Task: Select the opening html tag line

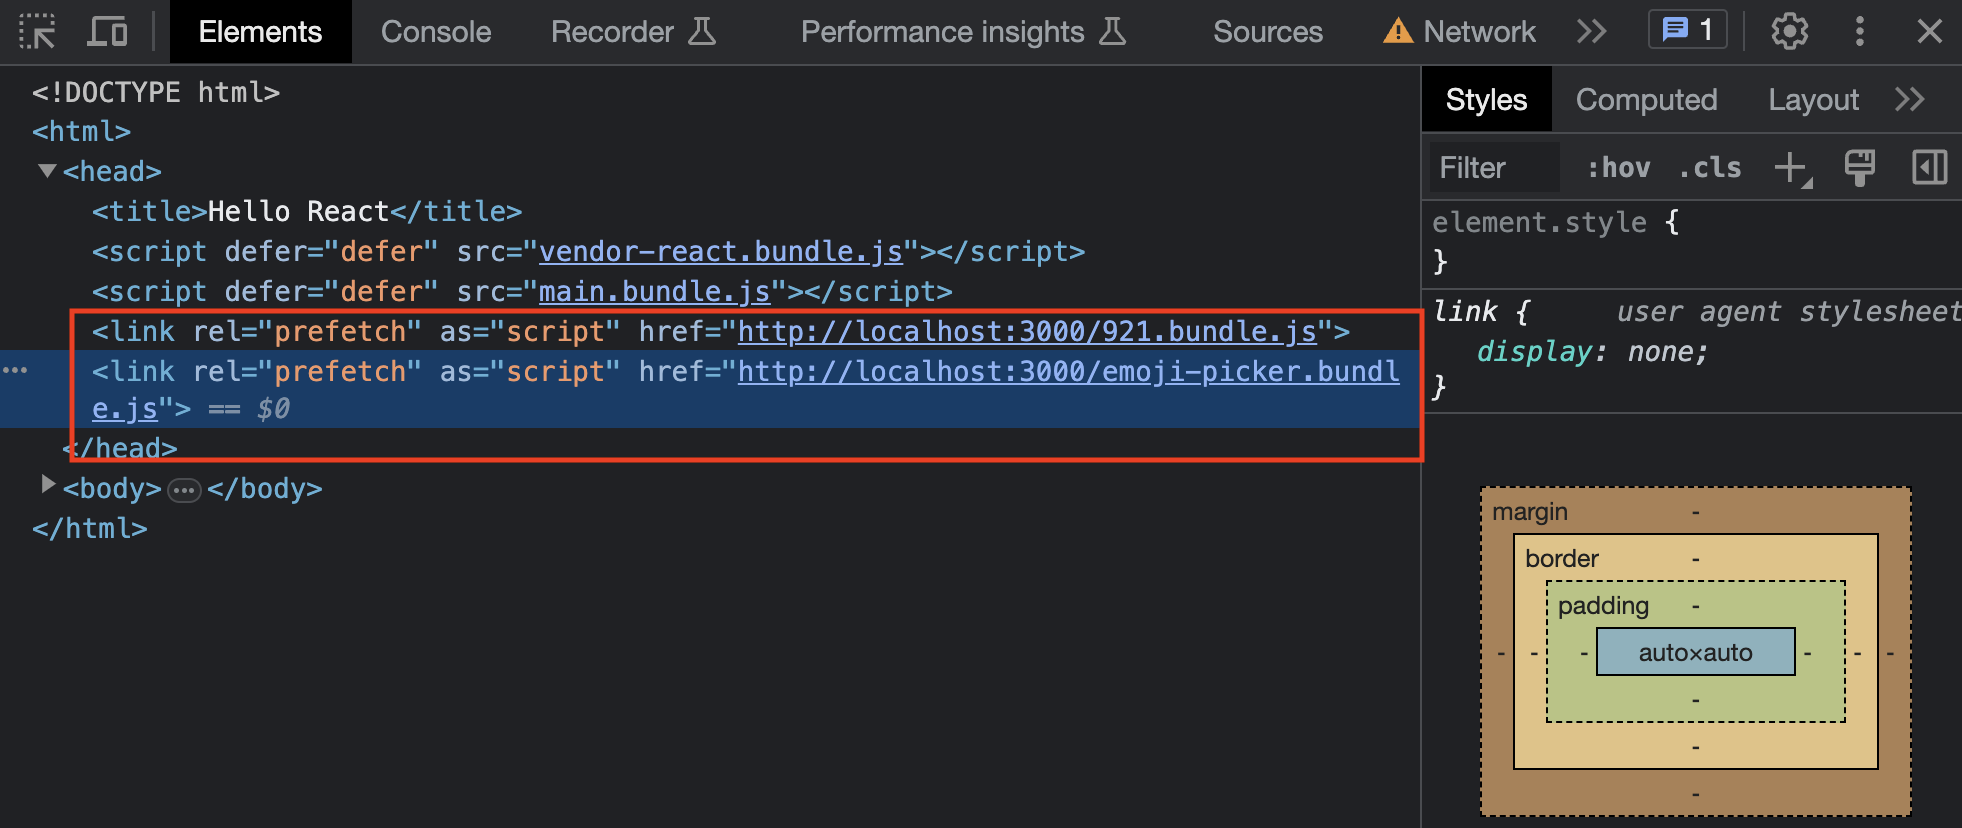Action: point(81,132)
